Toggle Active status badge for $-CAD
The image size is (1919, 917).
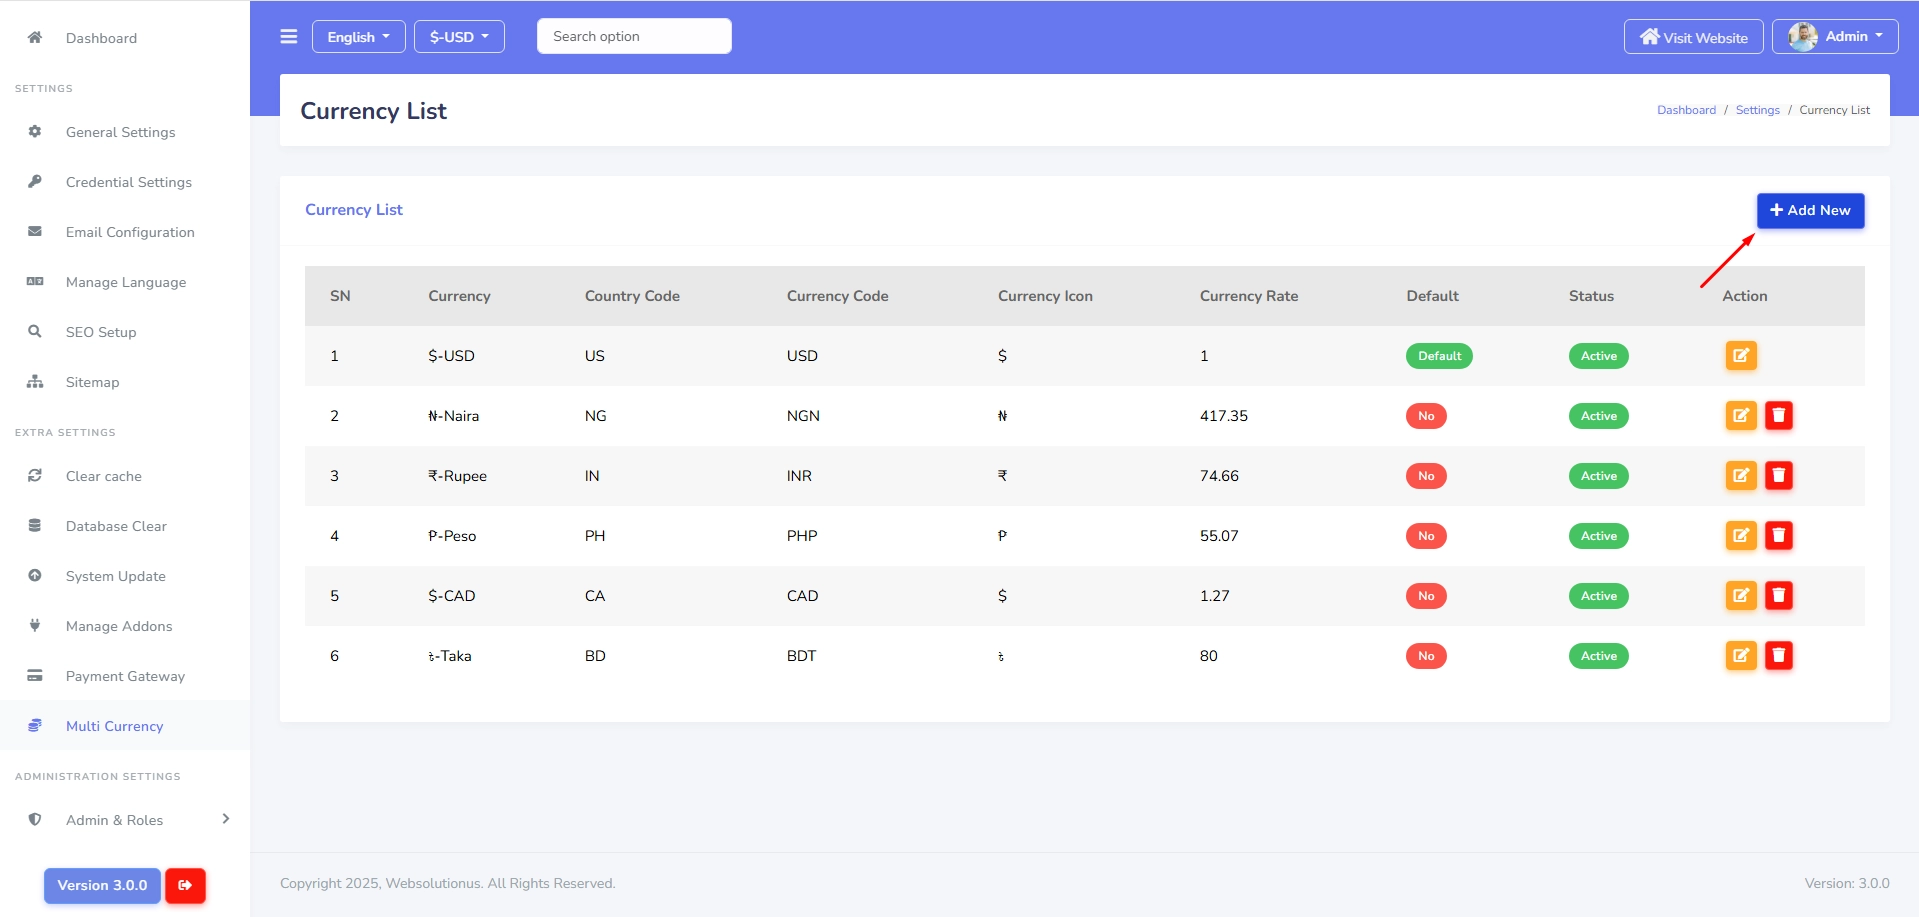tap(1598, 596)
